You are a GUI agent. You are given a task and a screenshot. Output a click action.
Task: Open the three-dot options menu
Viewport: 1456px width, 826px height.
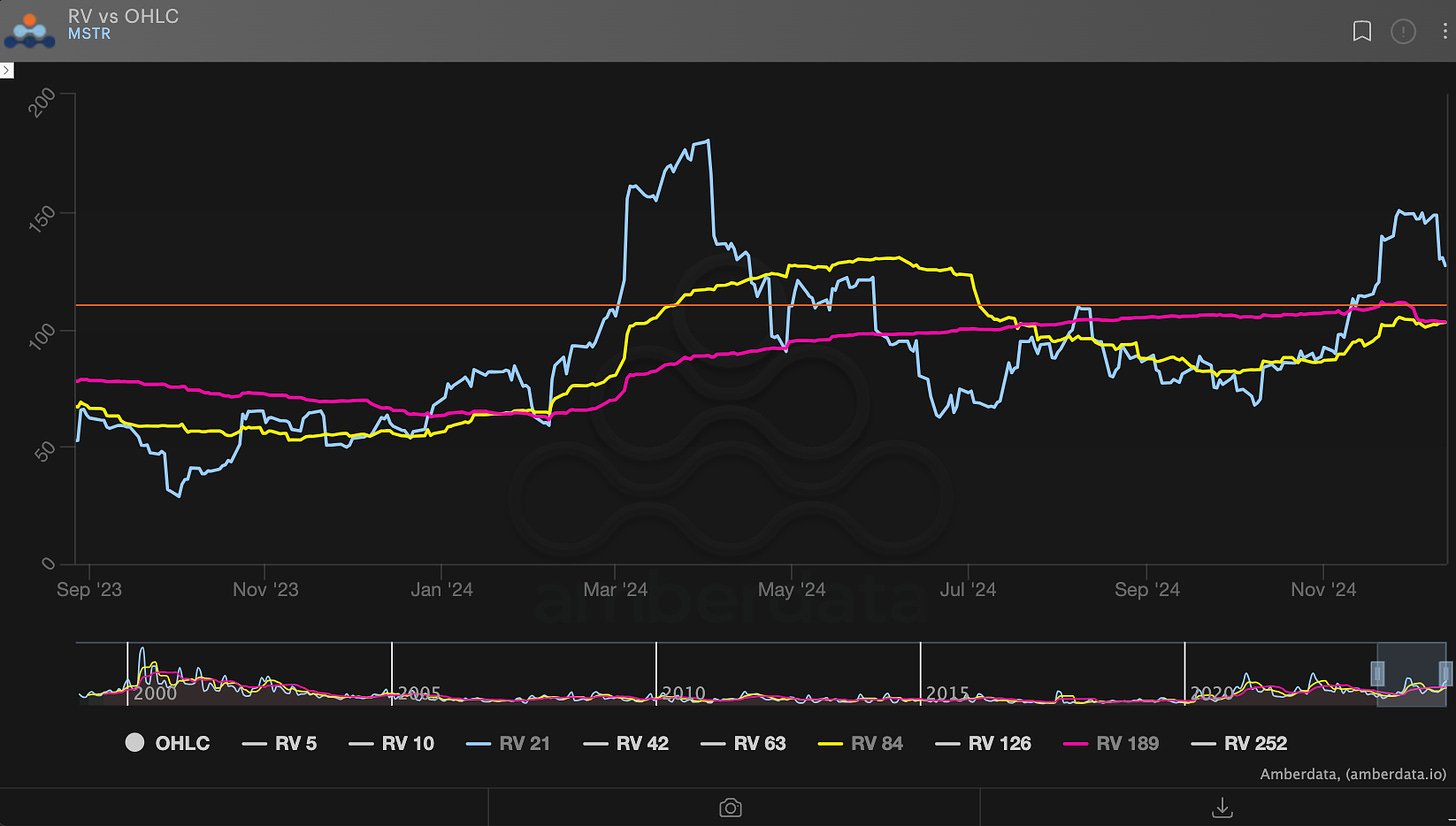(x=1445, y=32)
